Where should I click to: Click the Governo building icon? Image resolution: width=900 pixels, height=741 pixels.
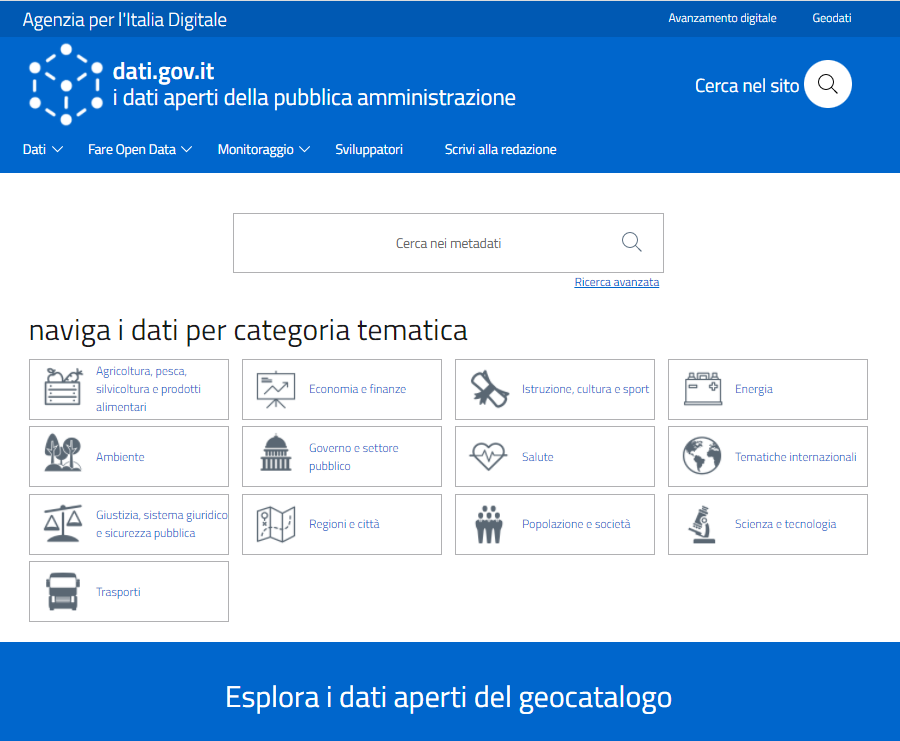276,456
